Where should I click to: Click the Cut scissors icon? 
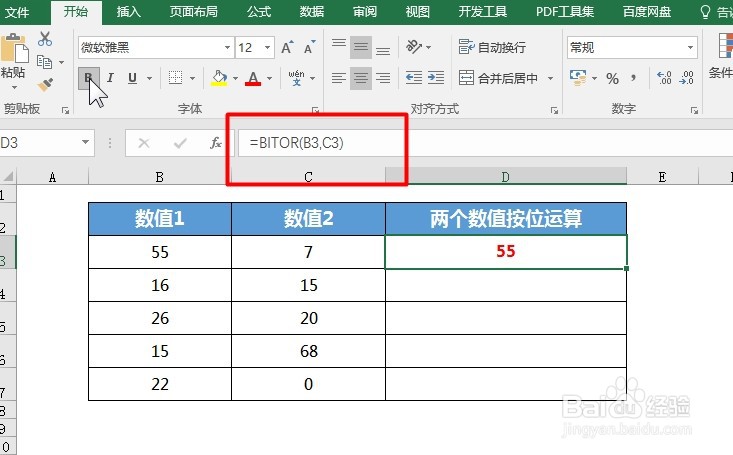tap(45, 38)
